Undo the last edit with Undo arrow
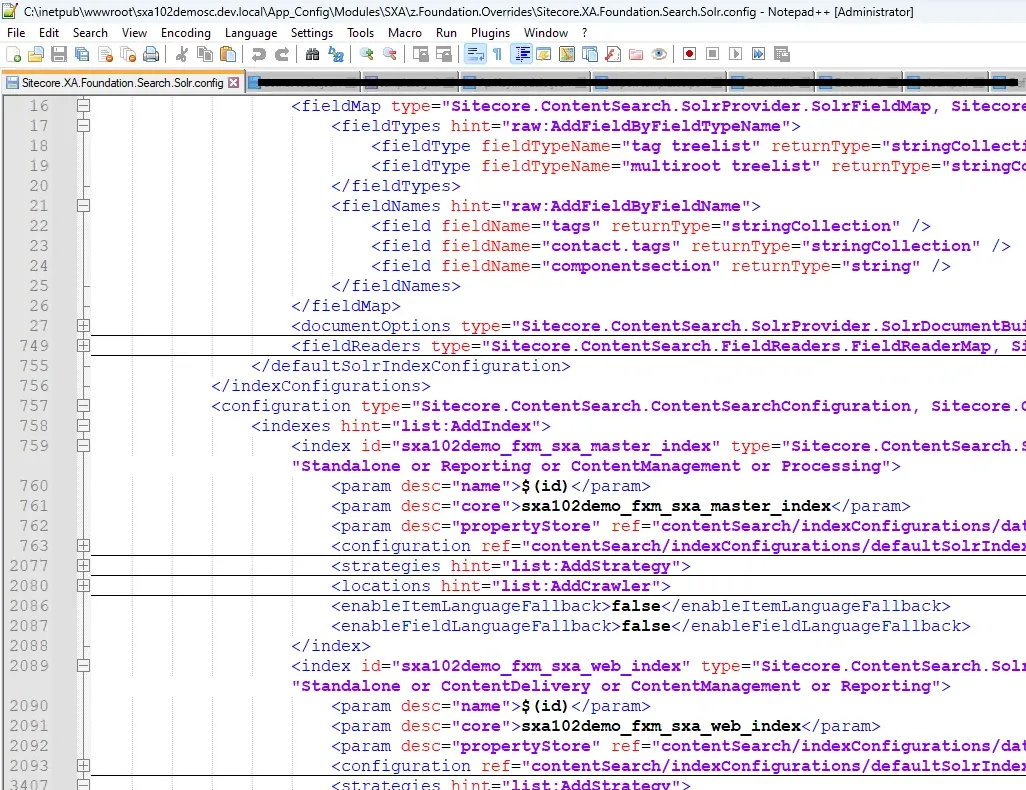The width and height of the screenshot is (1026, 790). click(258, 54)
